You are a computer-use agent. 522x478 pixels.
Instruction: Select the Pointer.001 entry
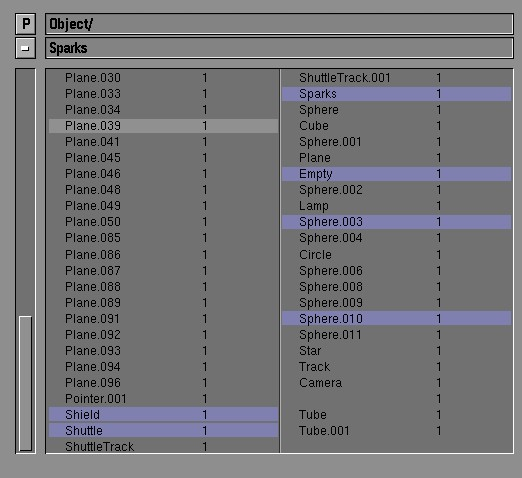(163, 399)
